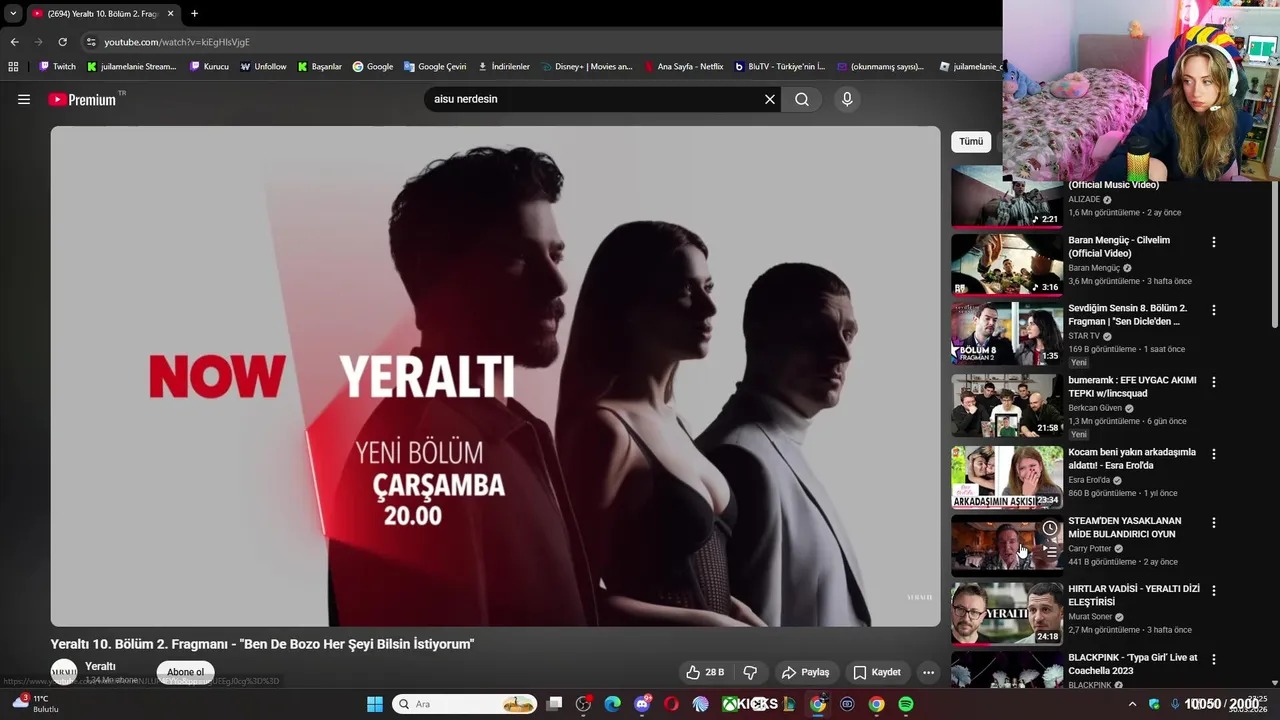This screenshot has height=720, width=1280.
Task: Open a new tab with plus
Action: (x=194, y=13)
